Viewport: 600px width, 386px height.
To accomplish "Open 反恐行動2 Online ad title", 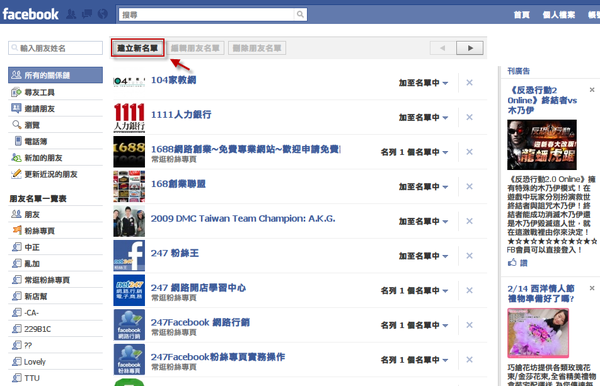I will (542, 100).
